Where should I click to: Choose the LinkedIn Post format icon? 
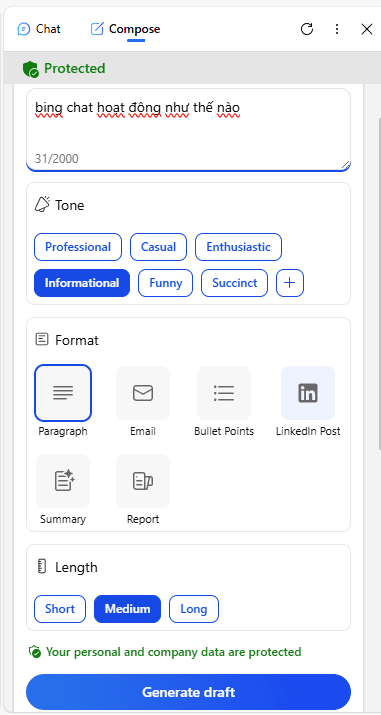coord(308,393)
